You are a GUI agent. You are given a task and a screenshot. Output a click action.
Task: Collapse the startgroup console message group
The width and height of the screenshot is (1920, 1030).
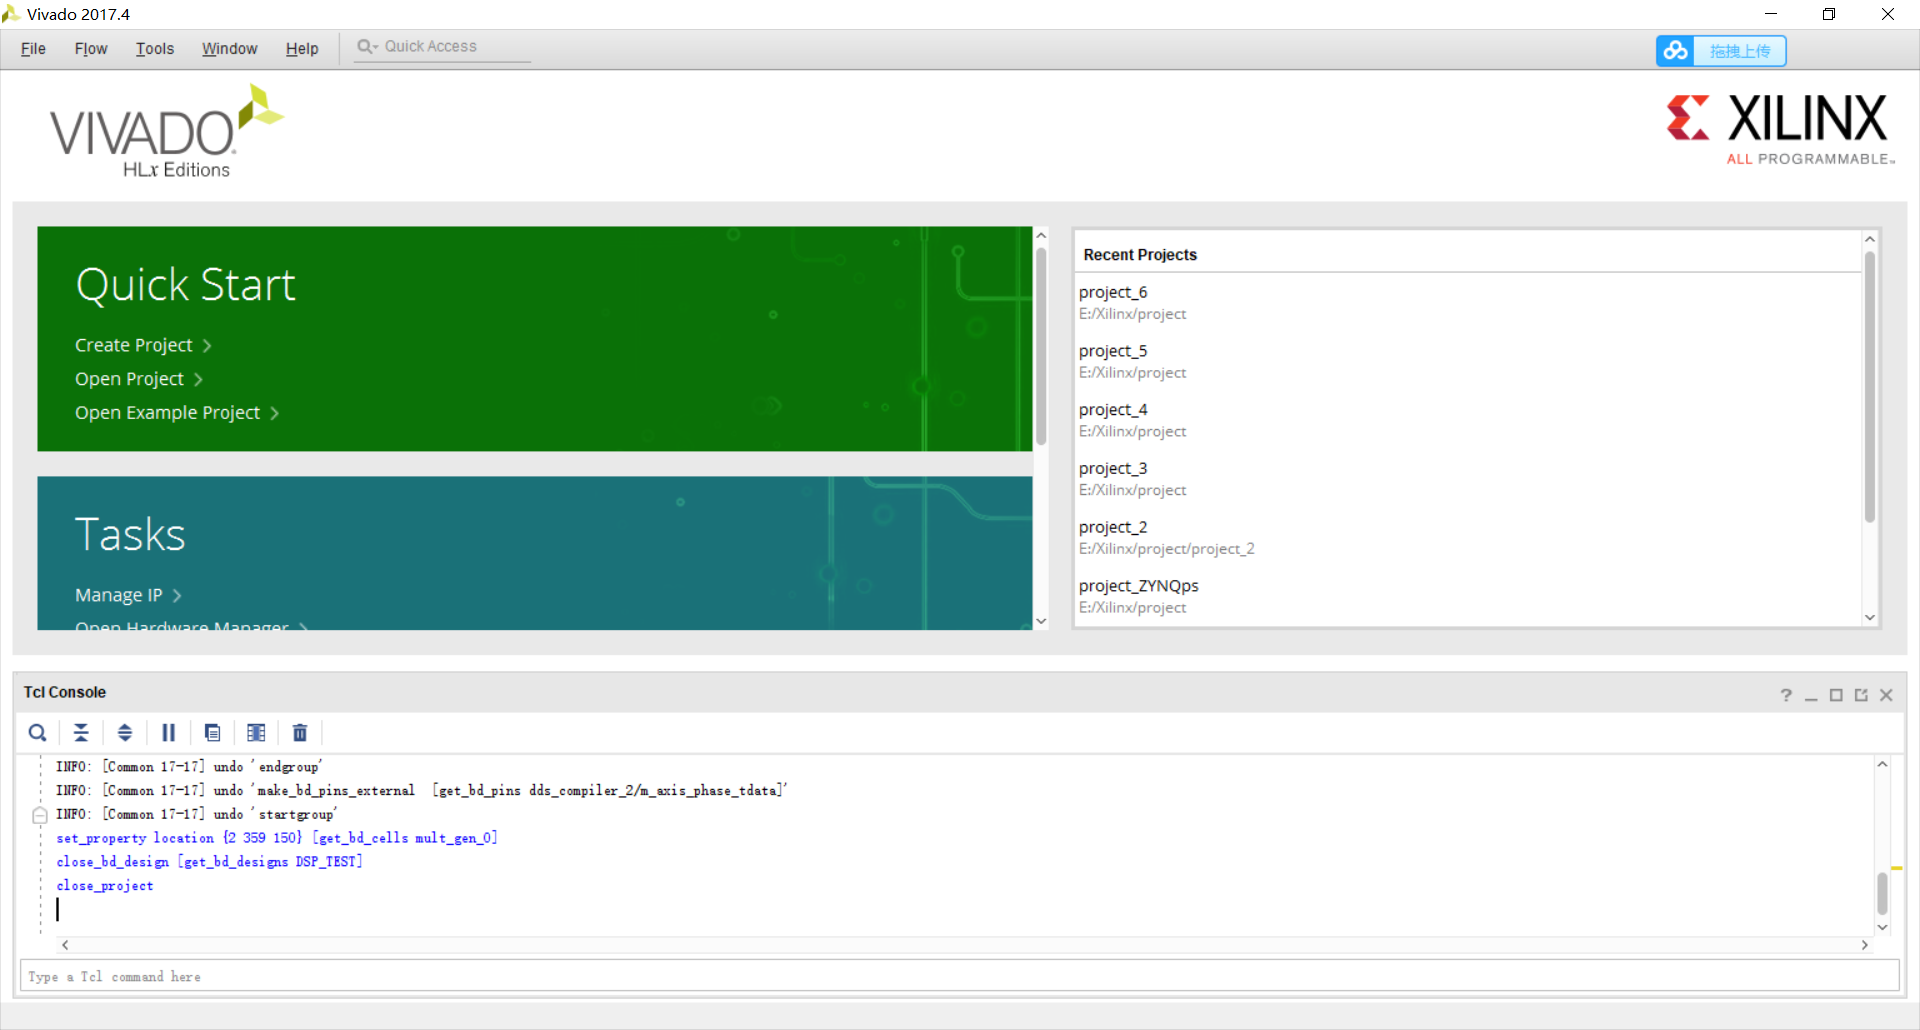40,815
